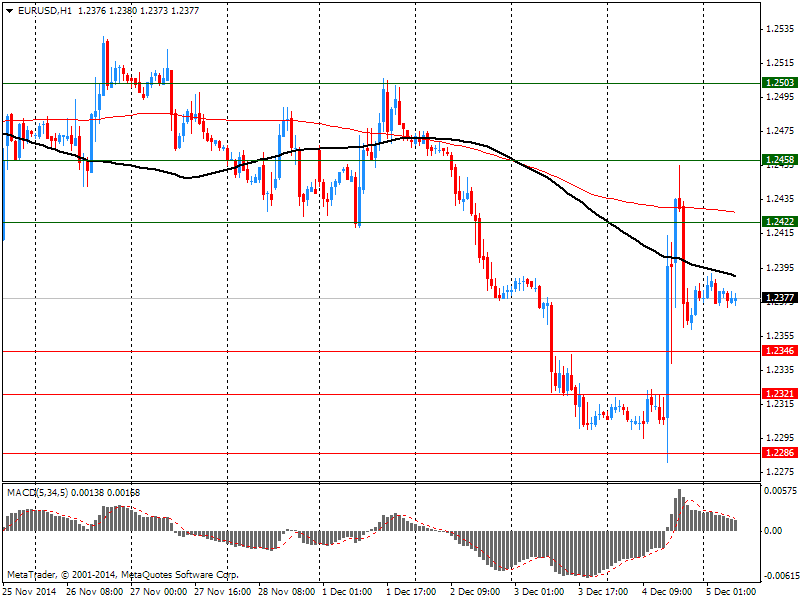The width and height of the screenshot is (800, 600).
Task: Select the red 1.2346 support level label
Action: click(x=780, y=351)
